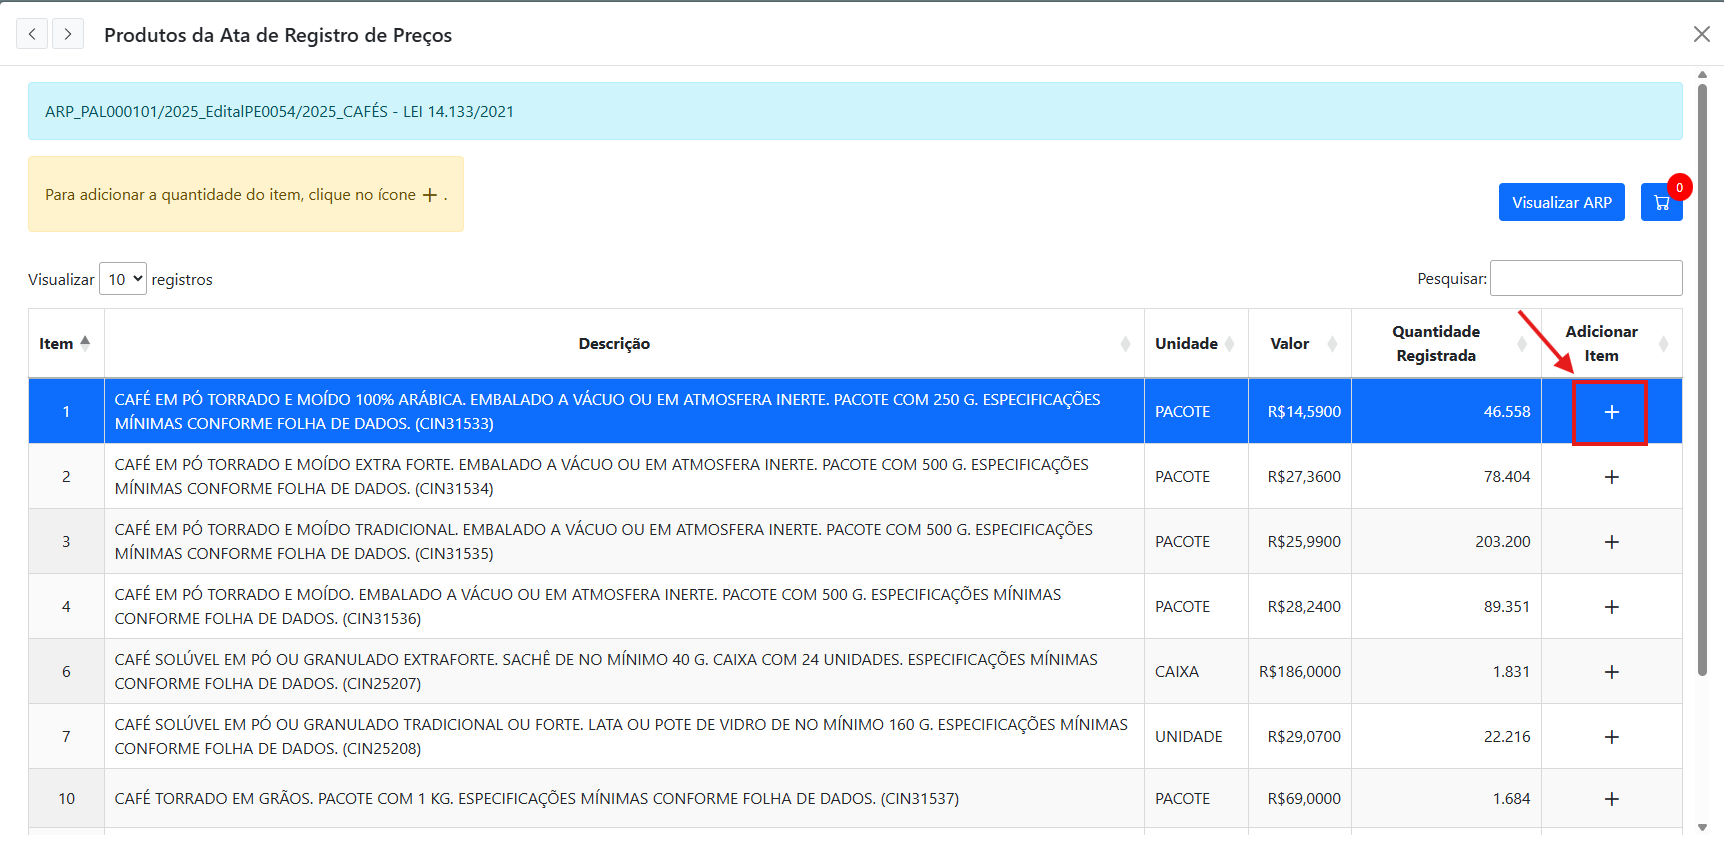
Task: Sort table by Unidade column
Action: (1195, 343)
